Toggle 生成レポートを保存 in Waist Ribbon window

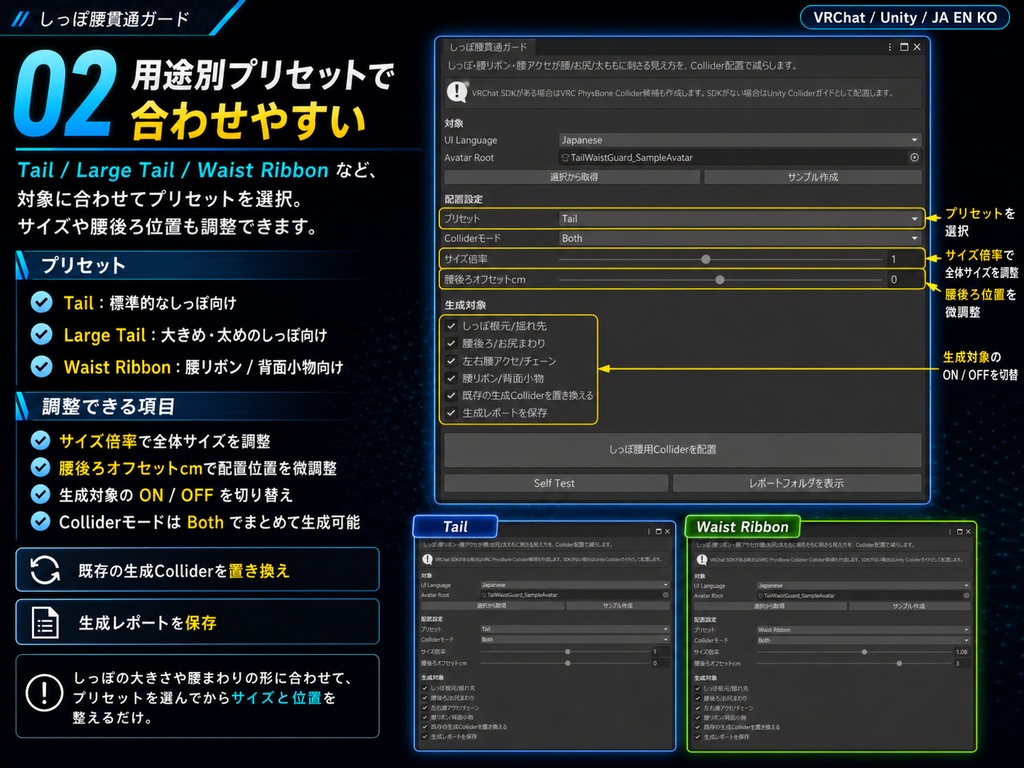[697, 737]
